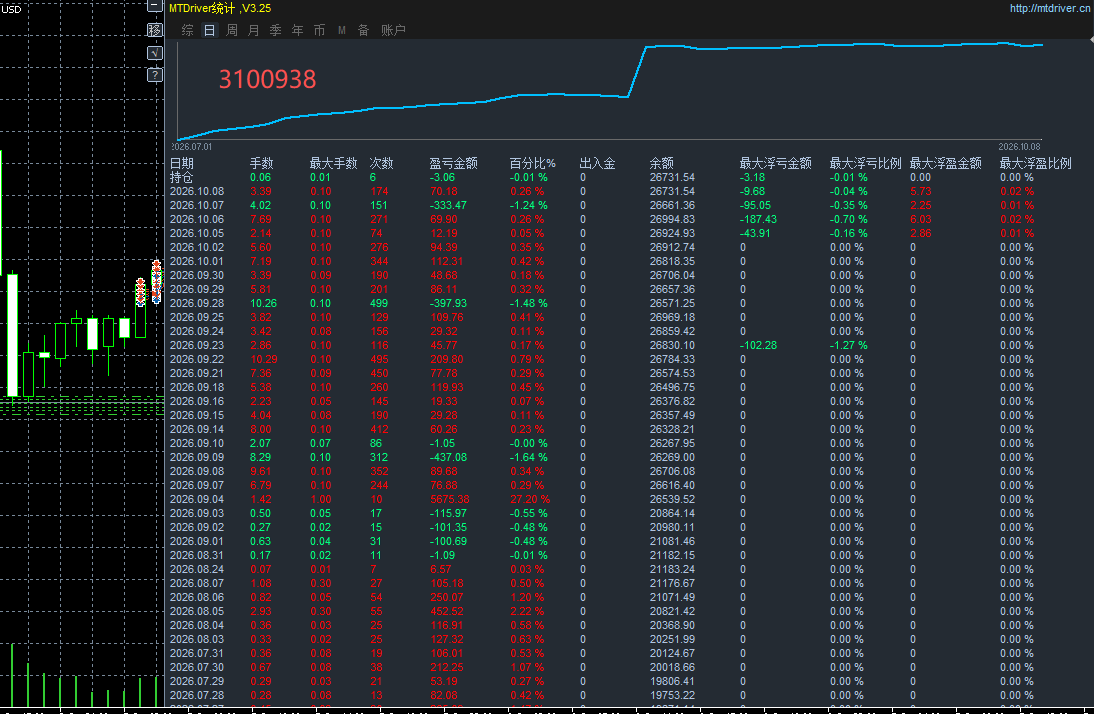Viewport: 1094px width, 714px height.
Task: Toggle the checkmark √ button
Action: pyautogui.click(x=155, y=53)
